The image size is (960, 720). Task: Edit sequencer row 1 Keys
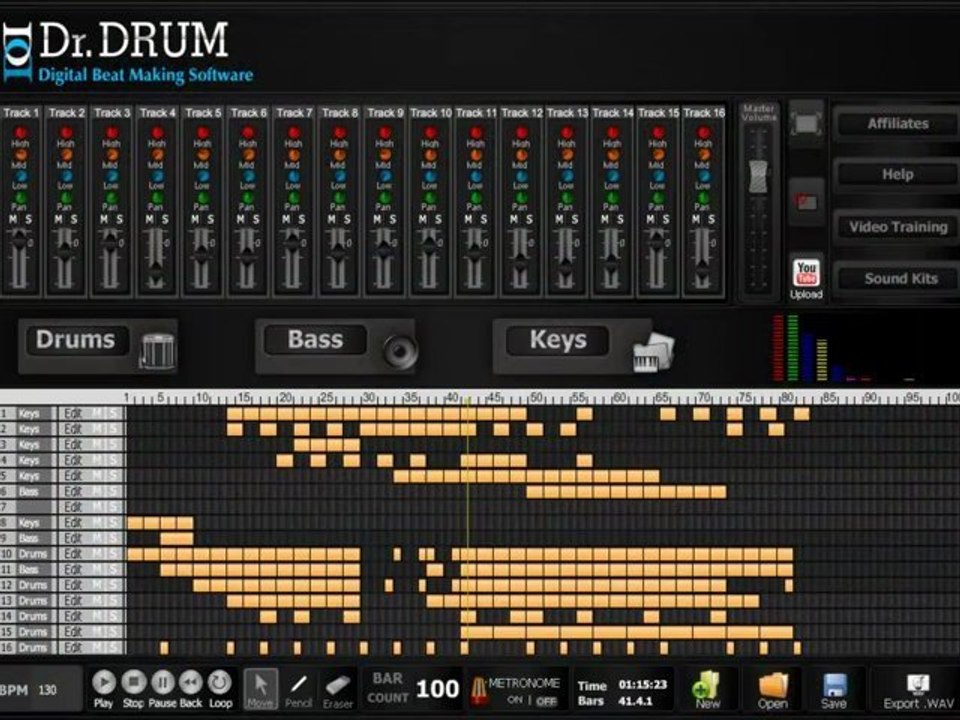(x=73, y=413)
